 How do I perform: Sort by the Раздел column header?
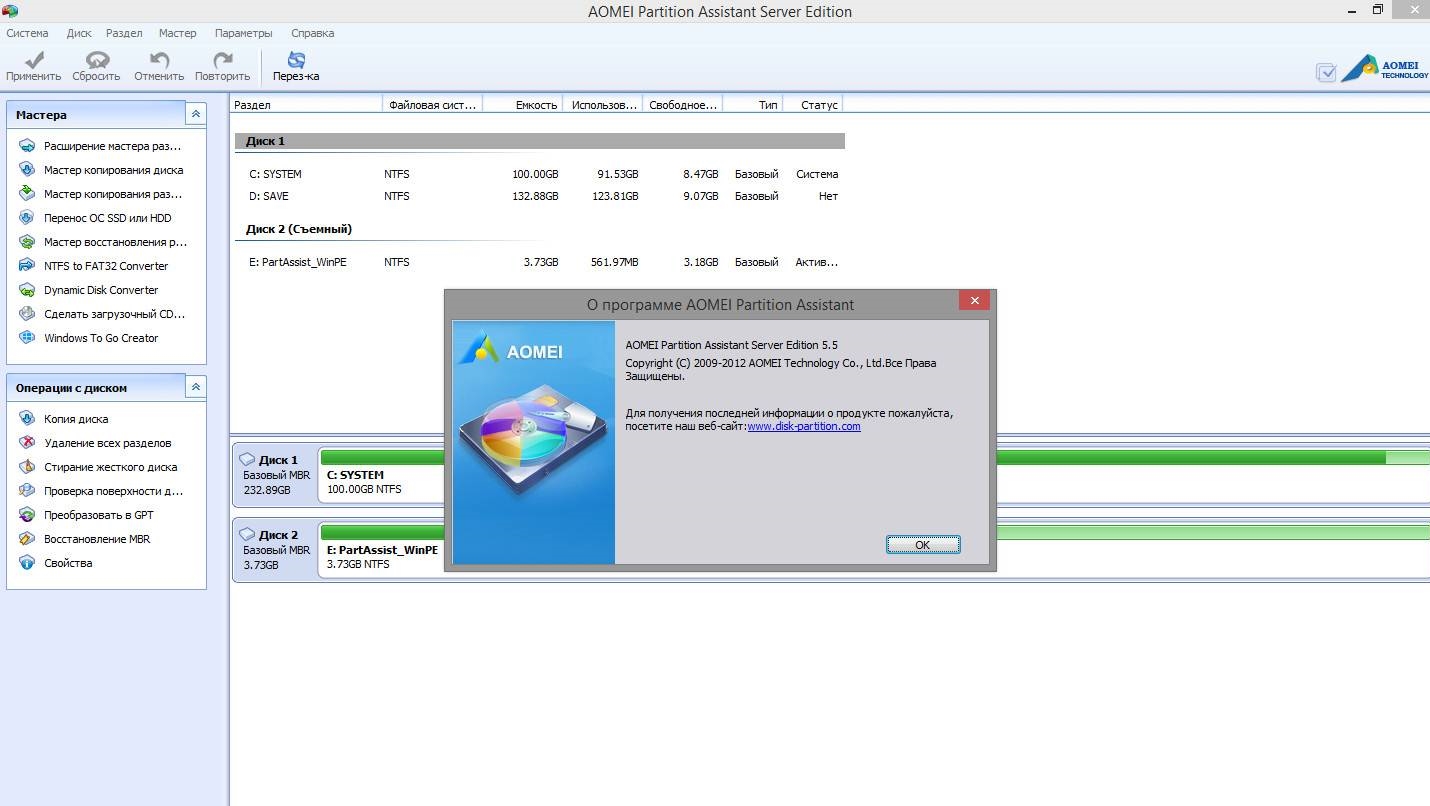306,104
